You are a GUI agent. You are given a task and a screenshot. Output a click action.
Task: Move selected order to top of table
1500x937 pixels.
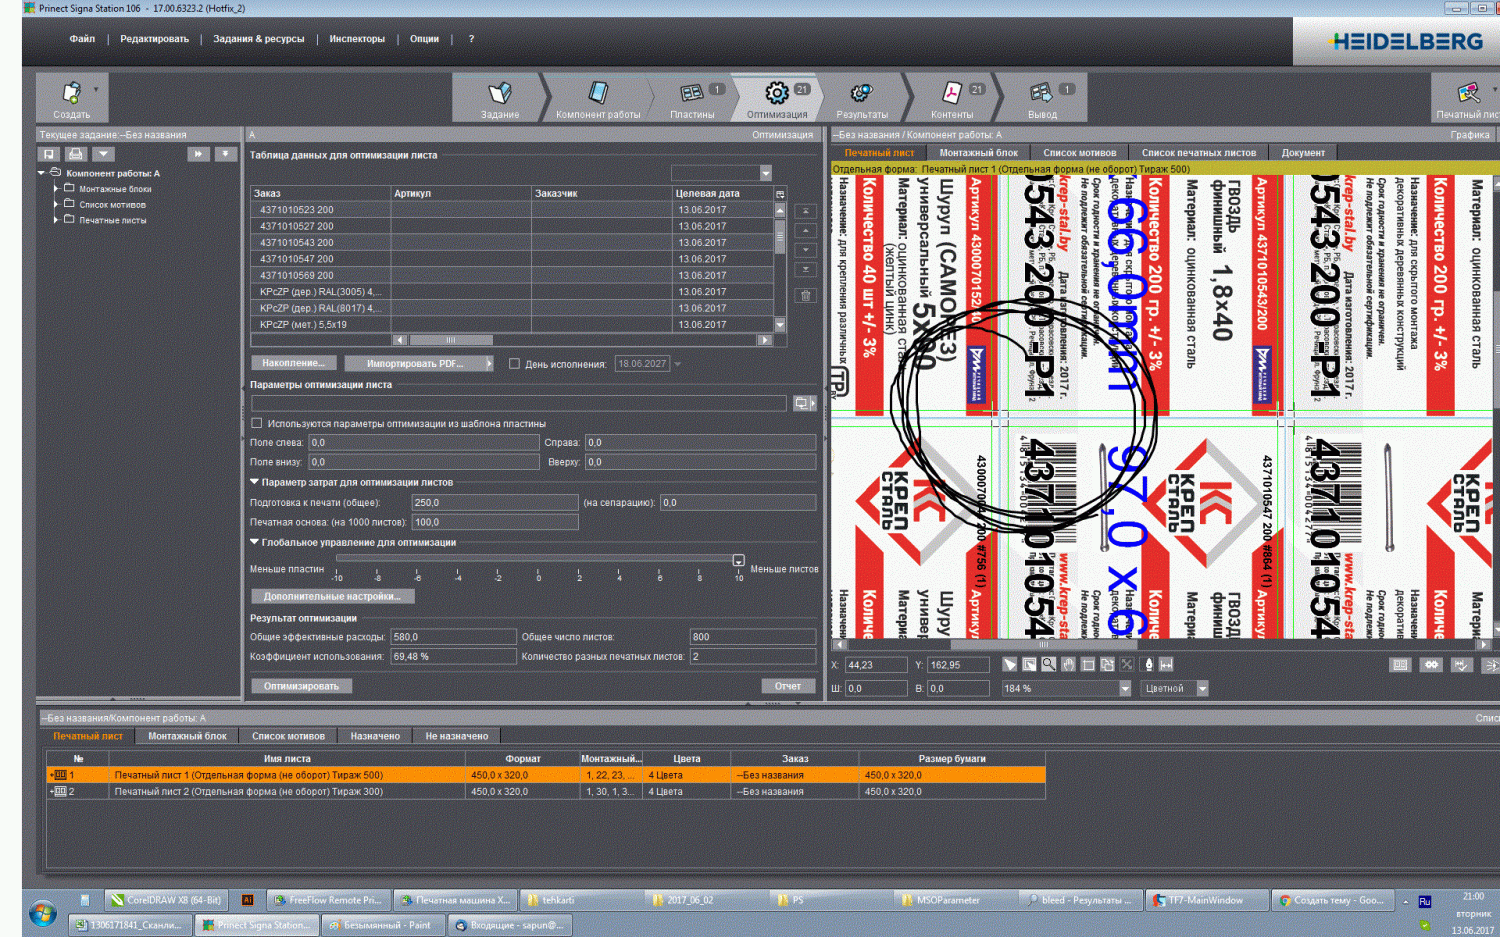[805, 211]
